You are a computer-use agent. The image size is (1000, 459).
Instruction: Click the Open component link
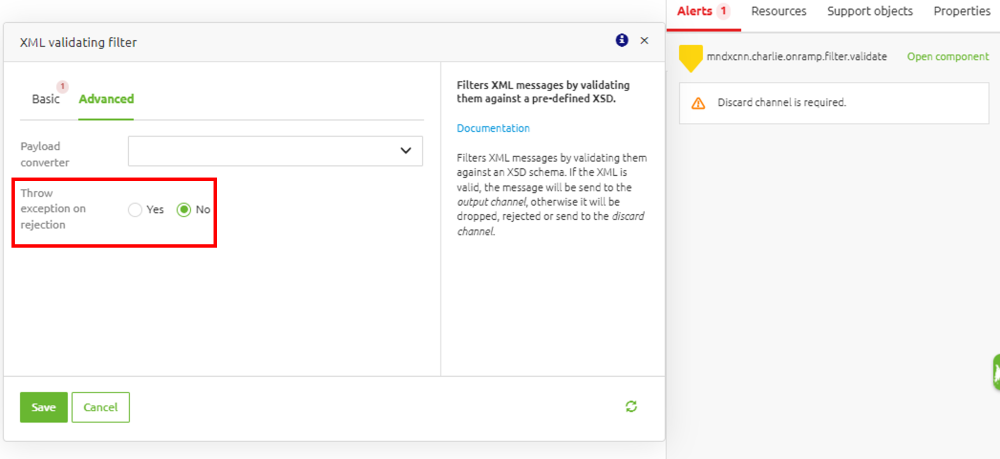coord(947,57)
